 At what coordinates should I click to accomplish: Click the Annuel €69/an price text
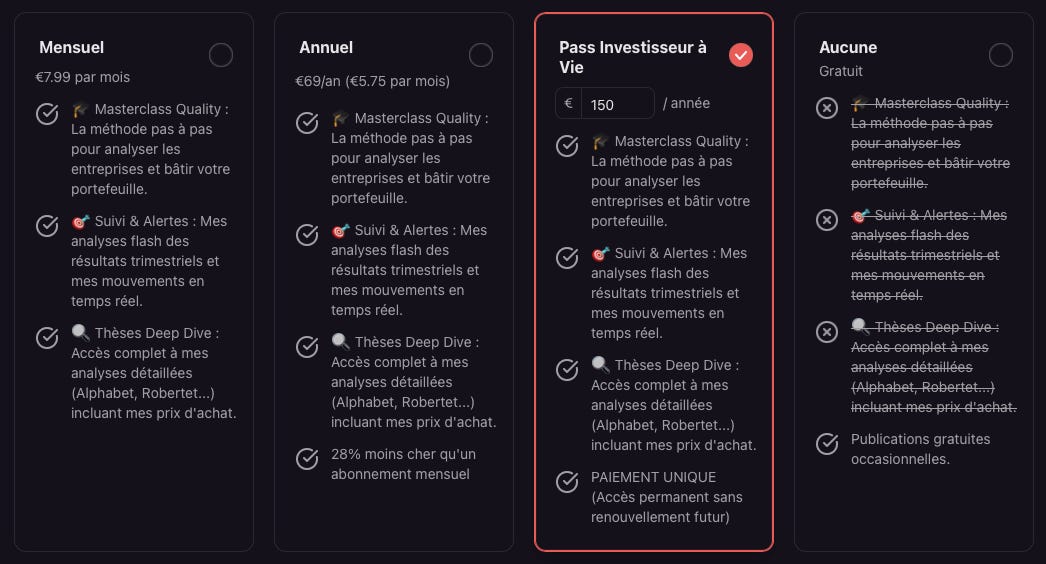click(372, 81)
